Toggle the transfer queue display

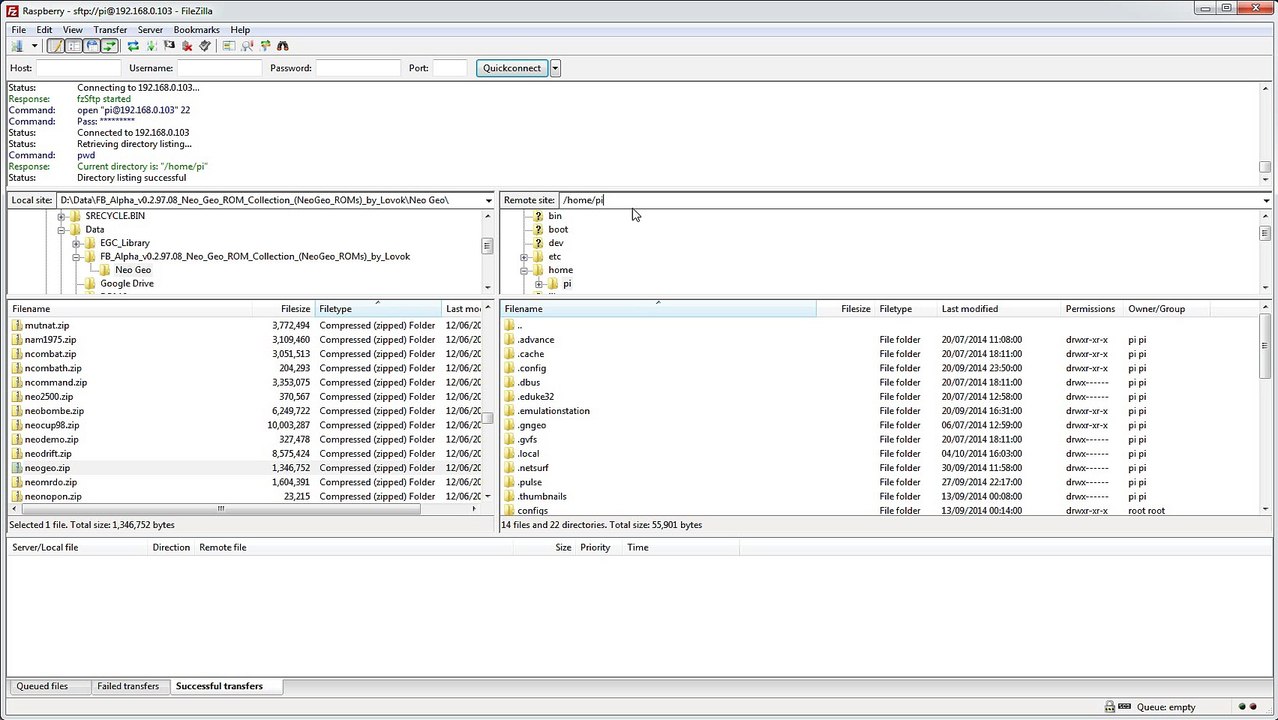pyautogui.click(x=110, y=46)
